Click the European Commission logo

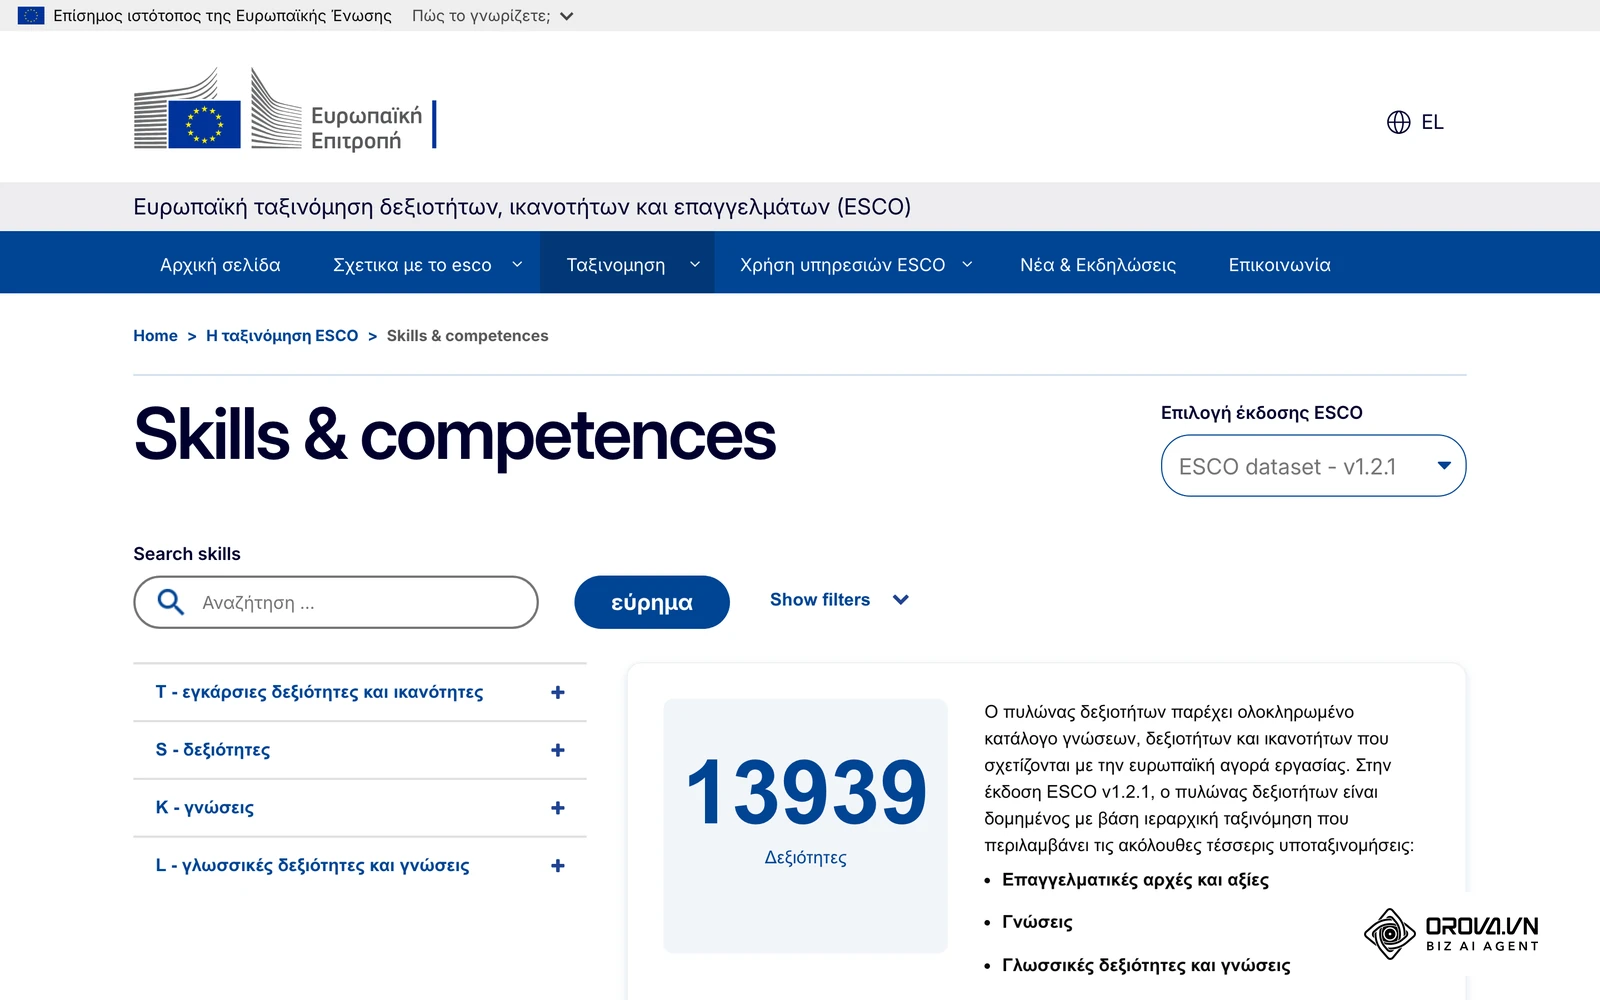[x=285, y=108]
